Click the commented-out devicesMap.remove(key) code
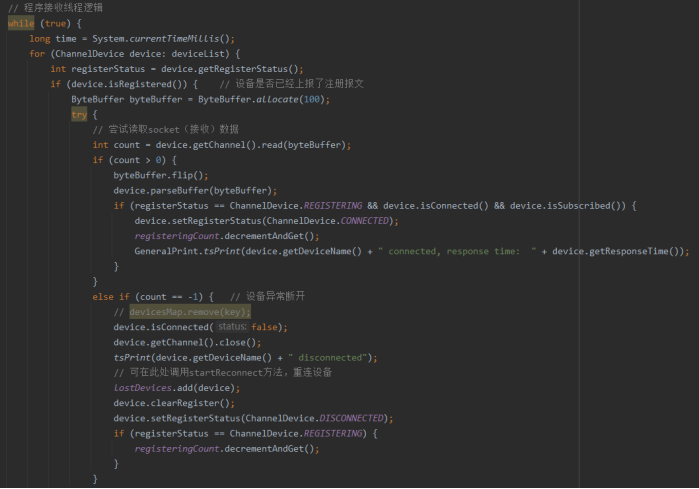 pyautogui.click(x=190, y=312)
